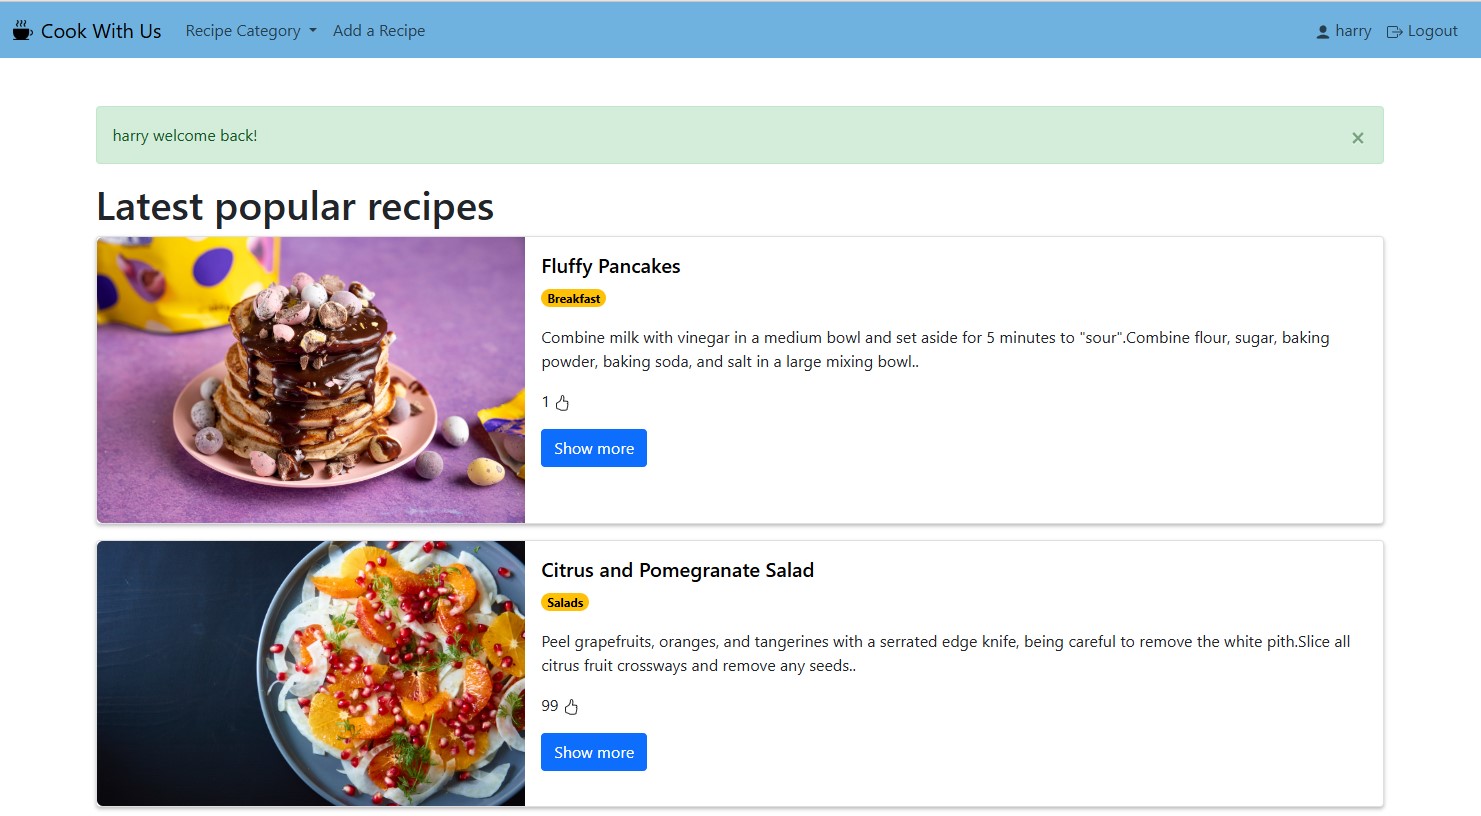Click the Citrus and Pomegranate Salad title

[677, 570]
